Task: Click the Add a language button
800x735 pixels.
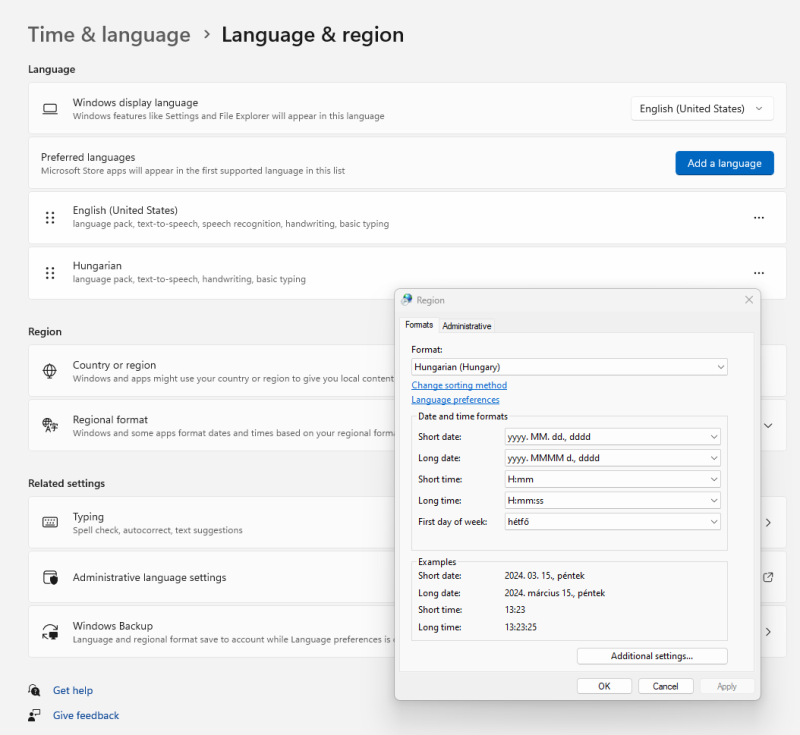Action: (724, 163)
